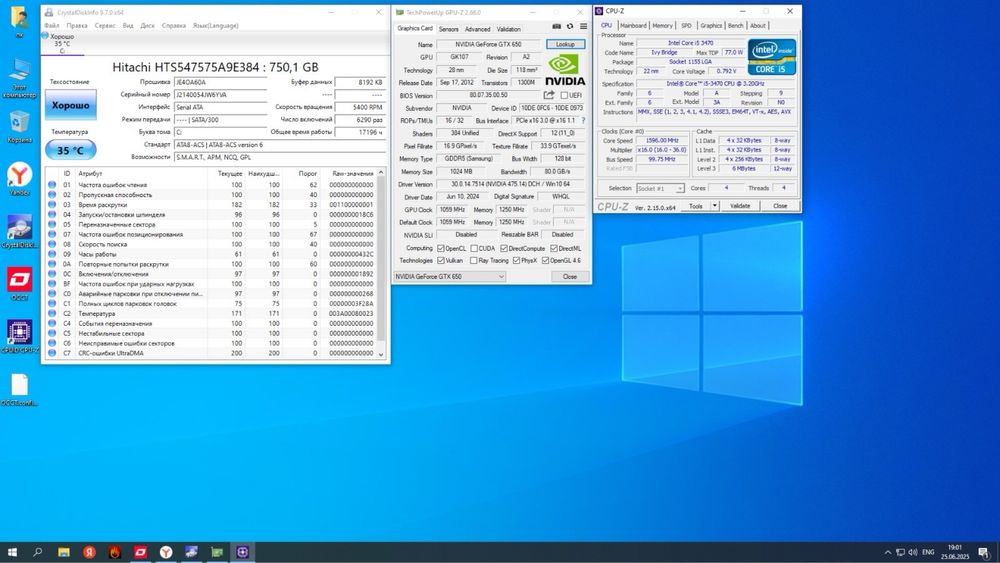
Task: Click the OCCT icon in the taskbar
Action: pos(140,552)
